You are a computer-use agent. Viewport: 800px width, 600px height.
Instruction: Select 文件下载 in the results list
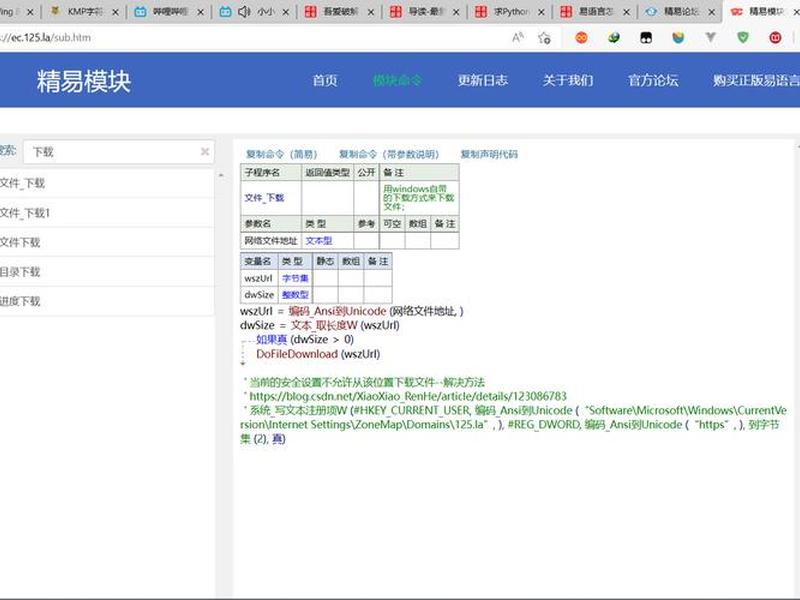coord(107,242)
